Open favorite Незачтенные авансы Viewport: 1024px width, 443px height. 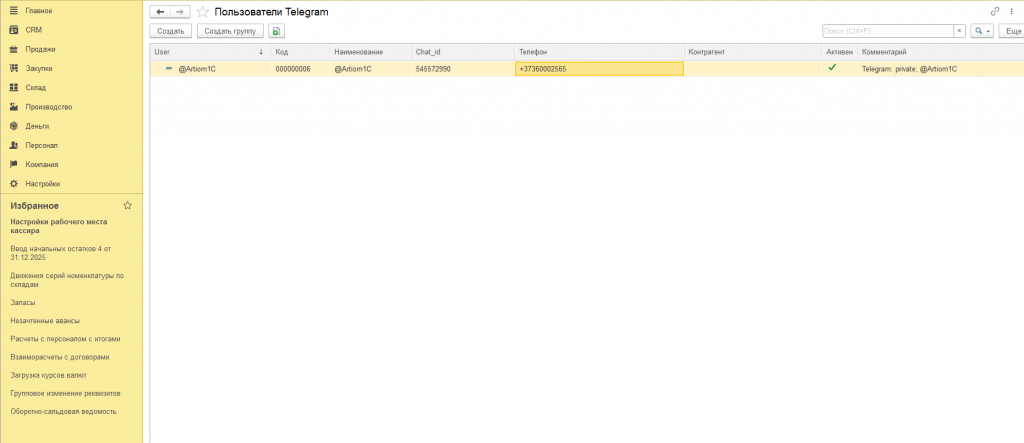[45, 321]
